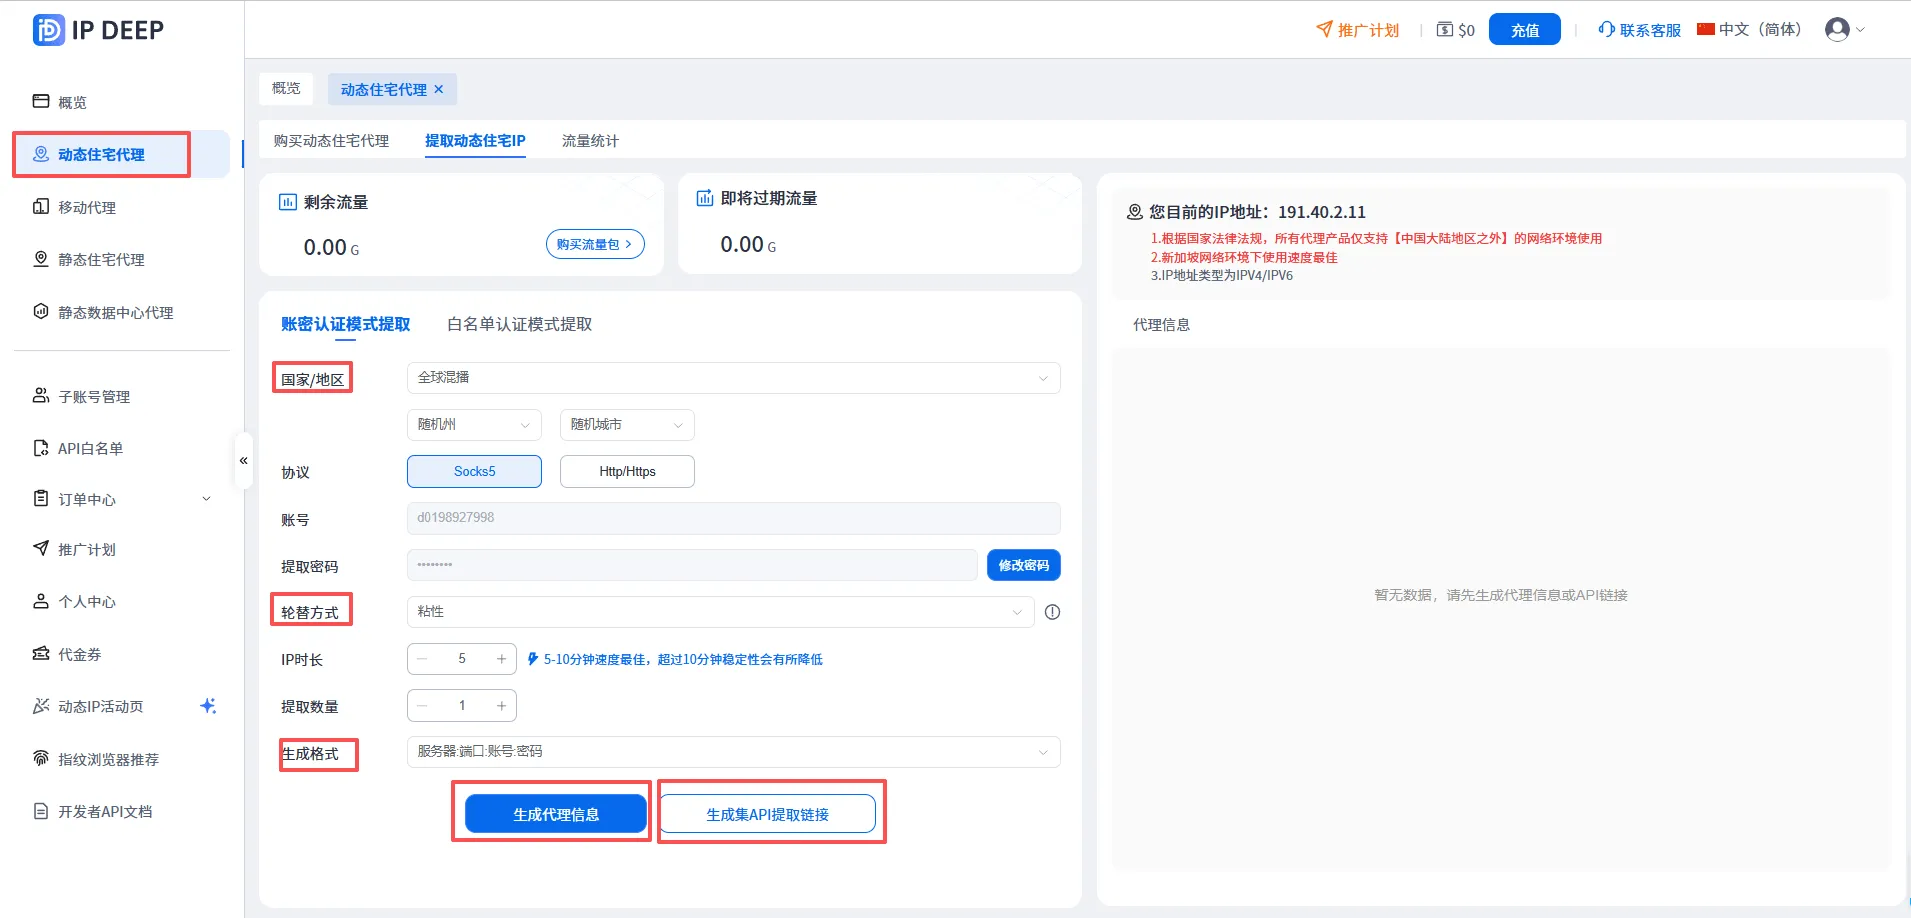Increase IP时长 with the plus stepper
Image resolution: width=1911 pixels, height=918 pixels.
click(501, 659)
